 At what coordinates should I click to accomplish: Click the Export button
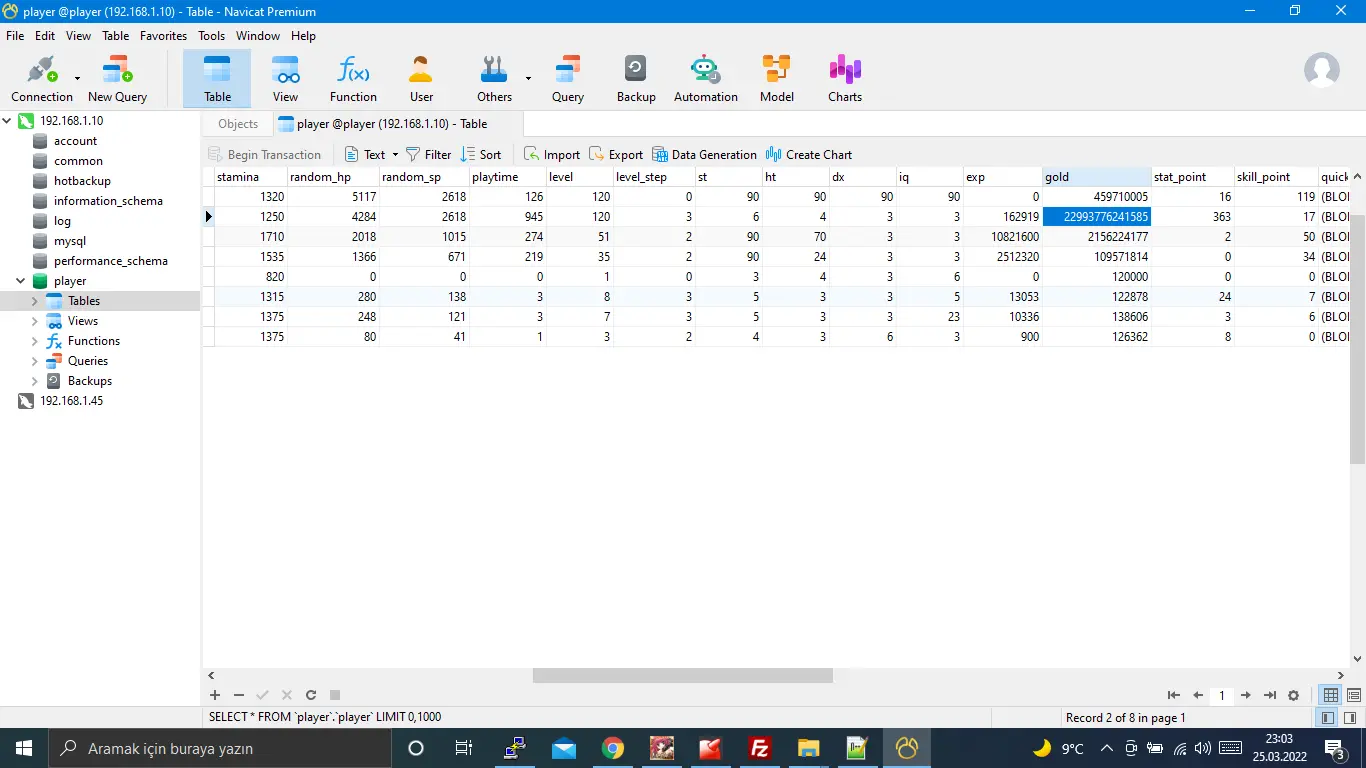coord(616,155)
